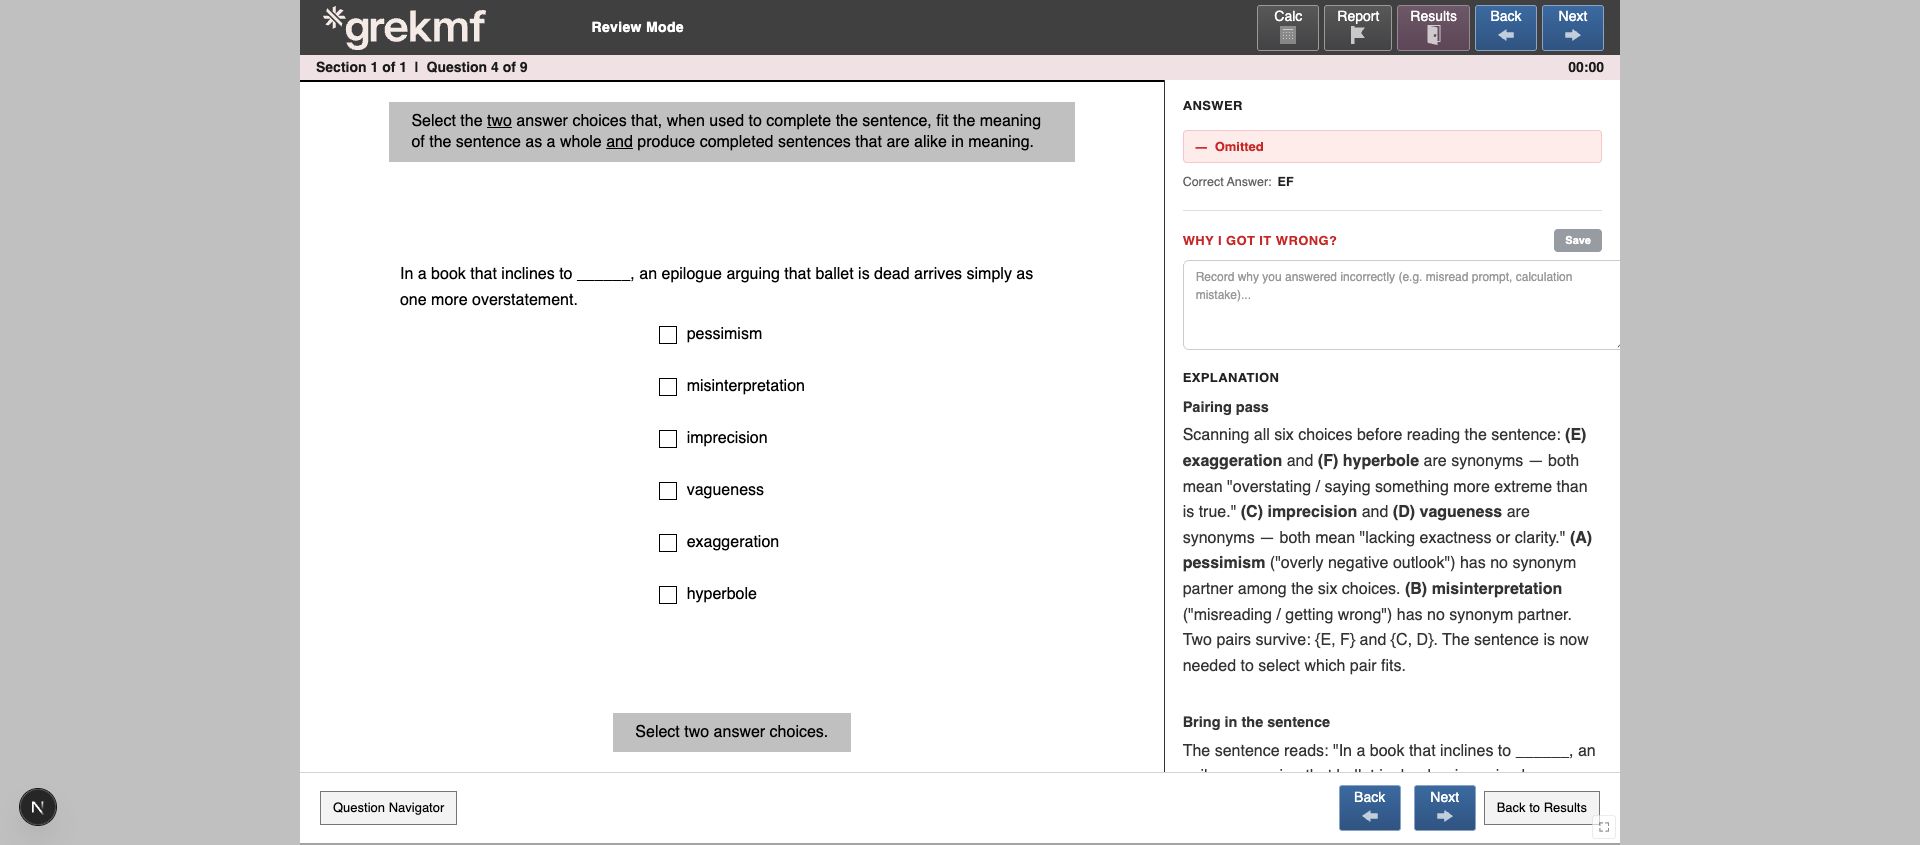The width and height of the screenshot is (1920, 845).
Task: Check the pessimism answer box
Action: tap(668, 335)
